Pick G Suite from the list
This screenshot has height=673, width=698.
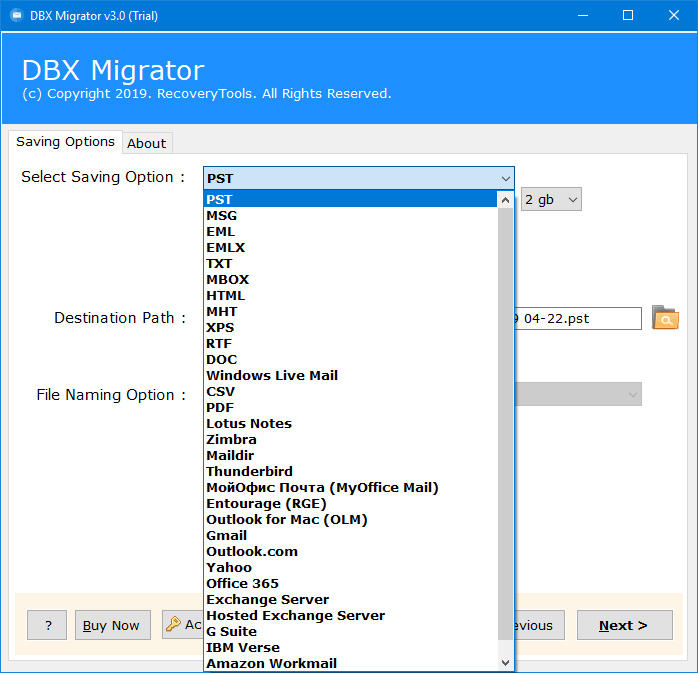pos(350,632)
